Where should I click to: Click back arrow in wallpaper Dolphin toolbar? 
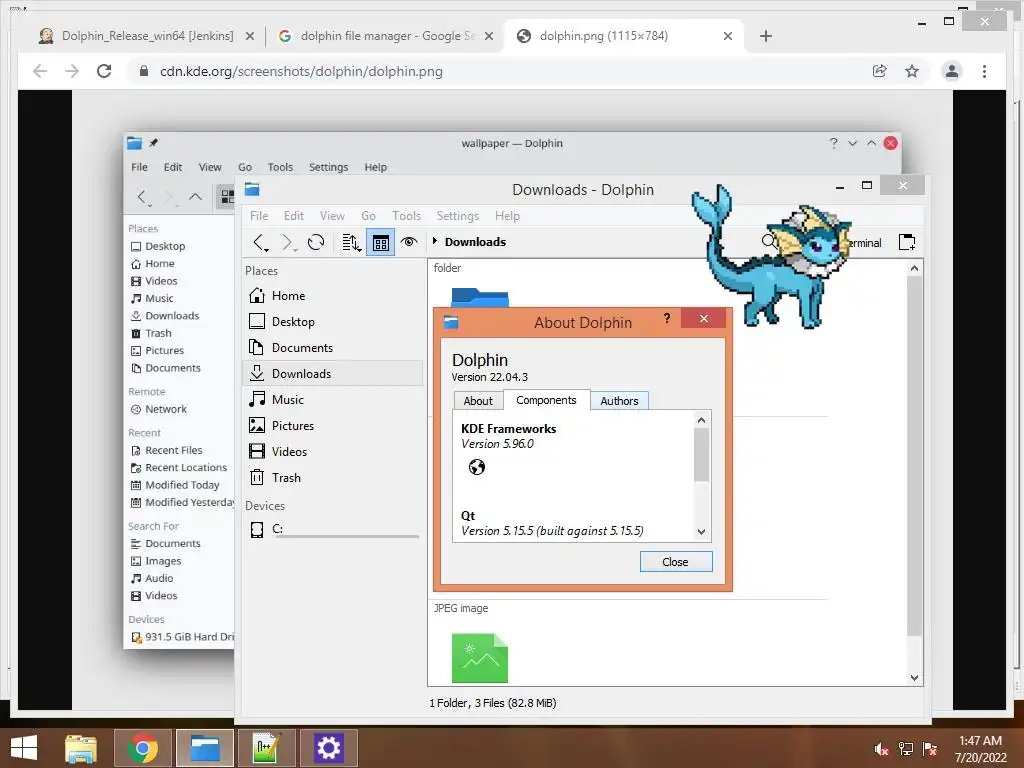pyautogui.click(x=142, y=196)
